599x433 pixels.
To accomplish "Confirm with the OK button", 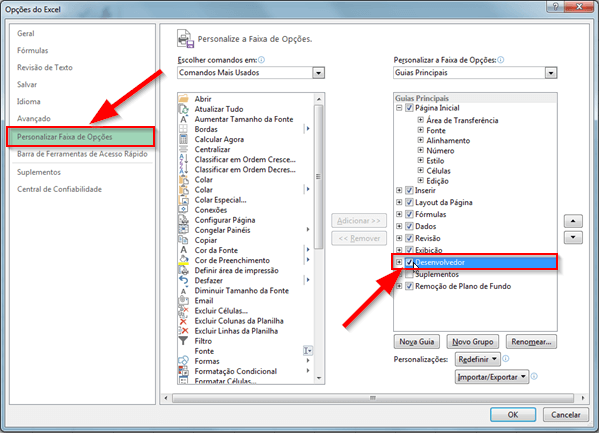I will (x=513, y=415).
